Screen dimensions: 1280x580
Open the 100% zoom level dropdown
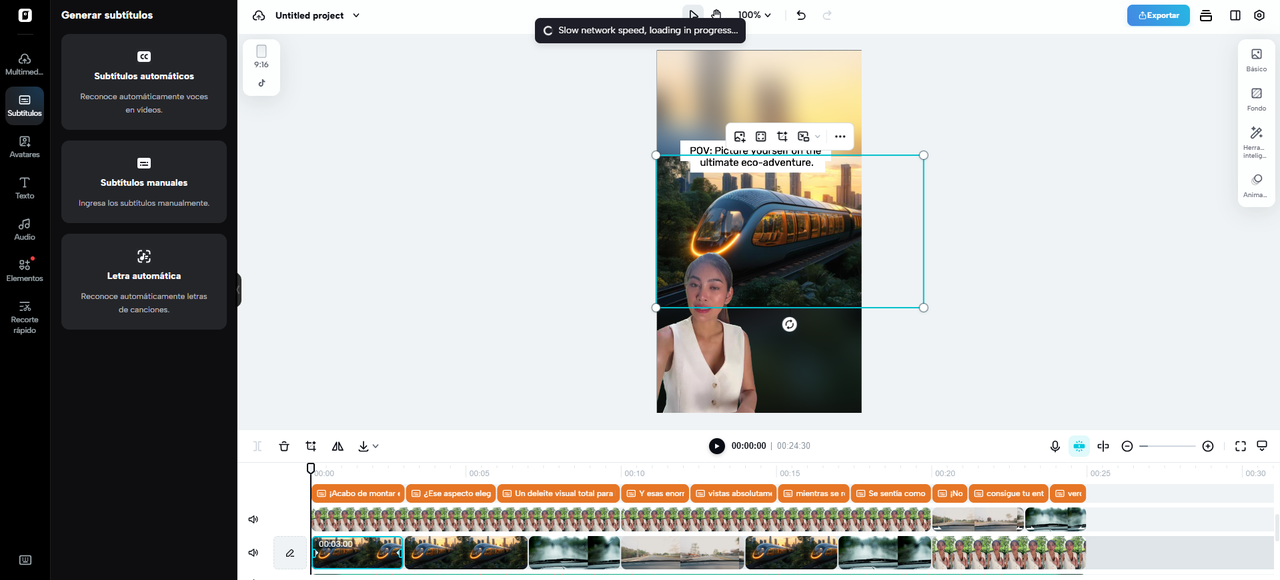pos(755,15)
